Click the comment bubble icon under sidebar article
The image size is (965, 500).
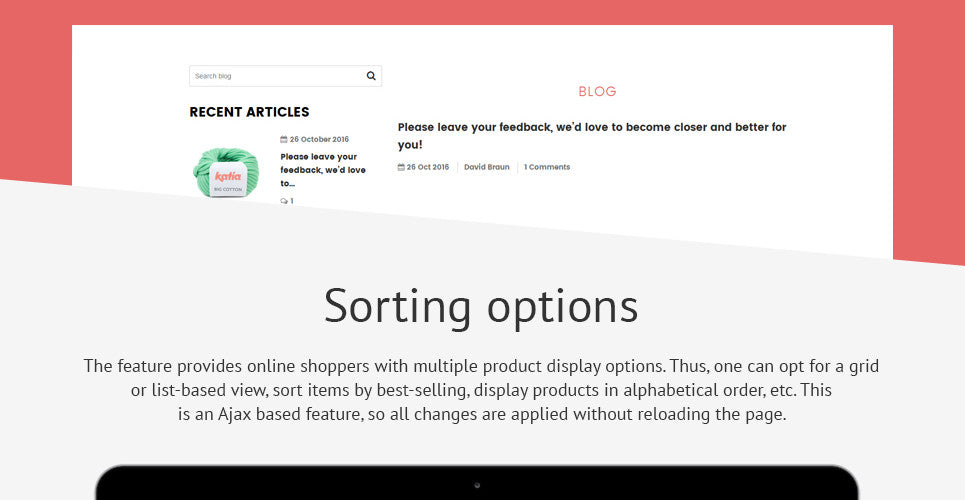(x=284, y=201)
